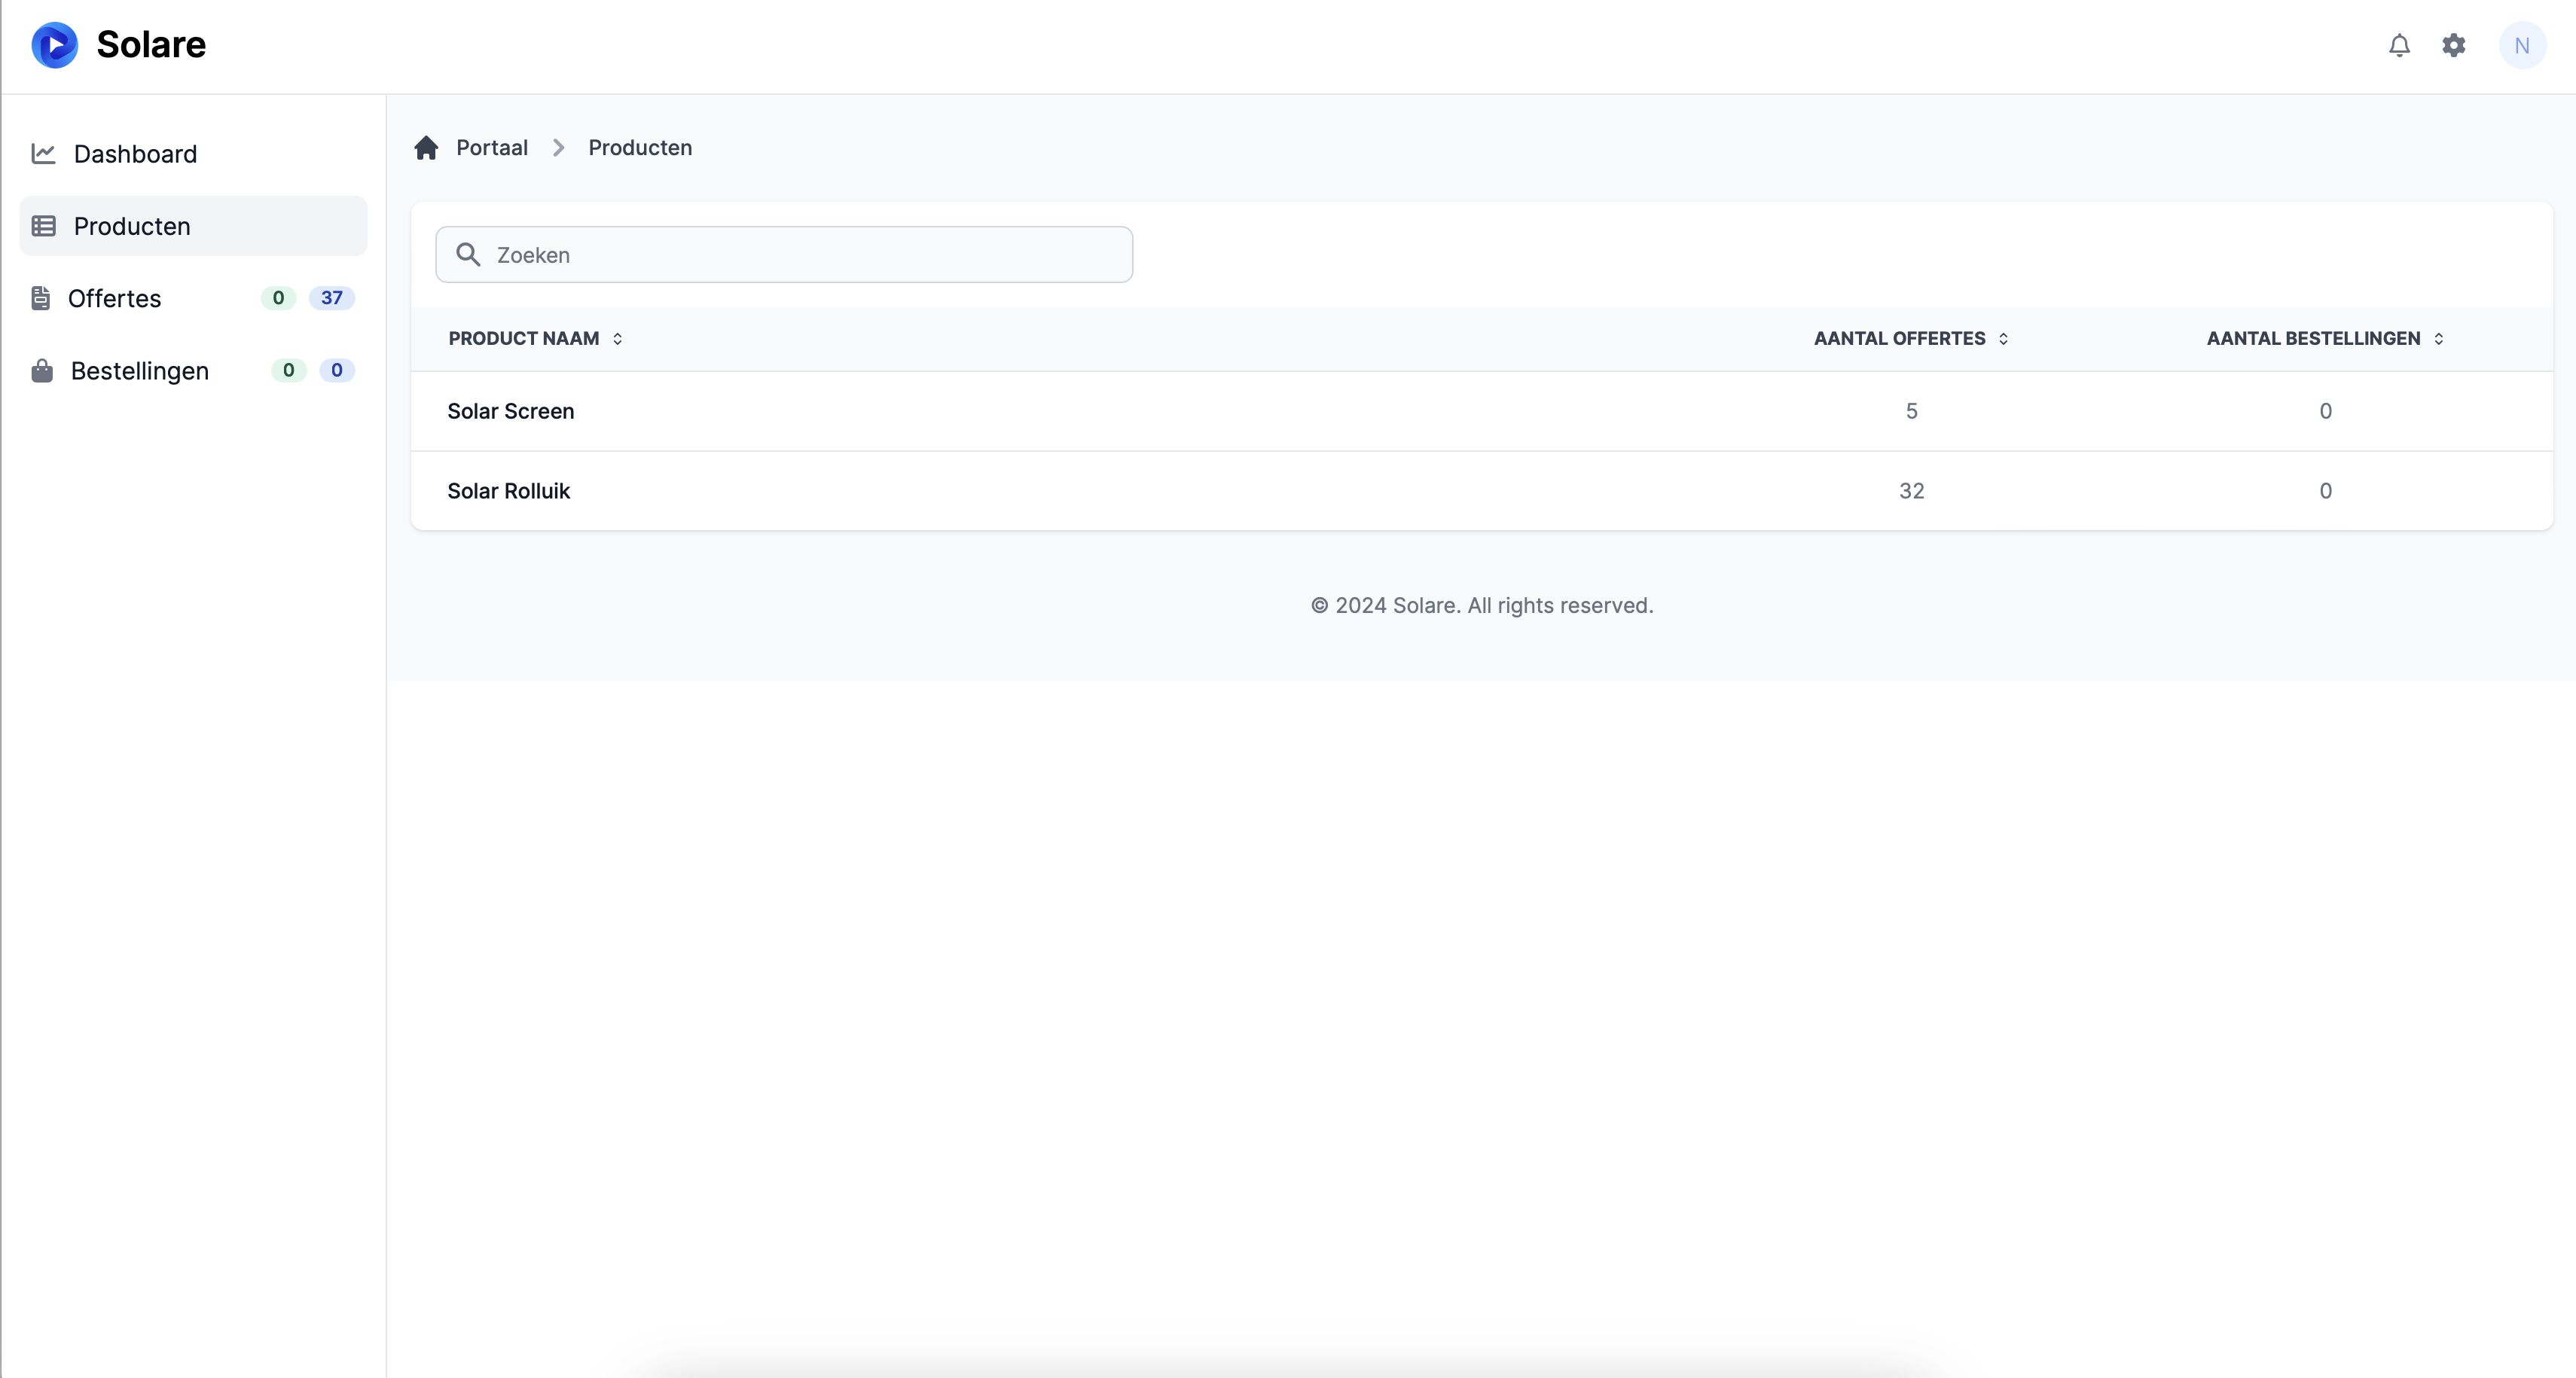2576x1378 pixels.
Task: Click Solar Rolluik bestellingen count 0
Action: [x=2325, y=491]
